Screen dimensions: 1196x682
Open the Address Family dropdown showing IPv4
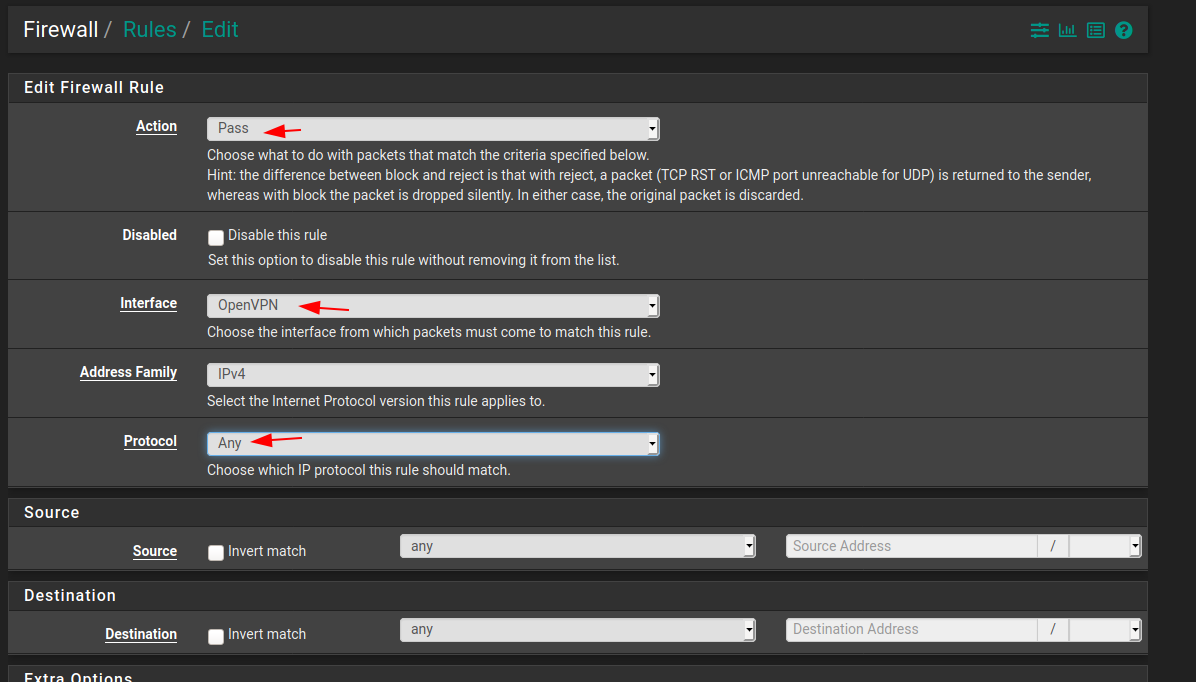point(432,375)
